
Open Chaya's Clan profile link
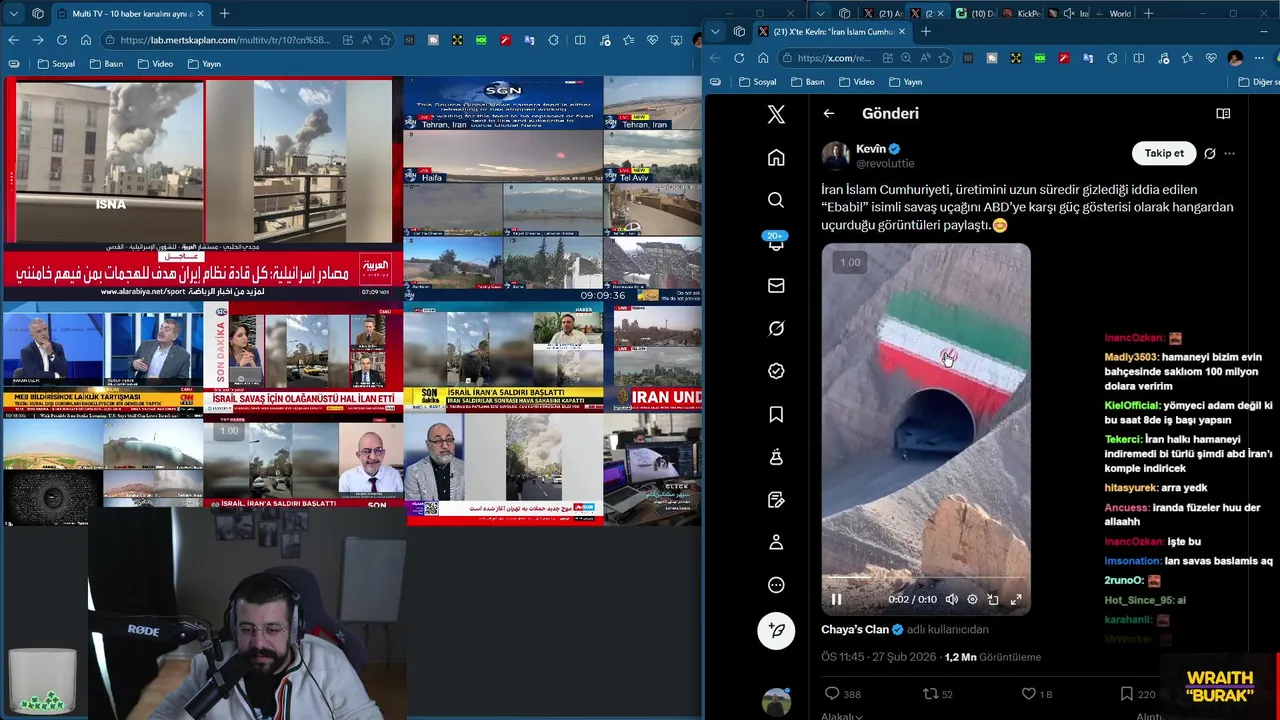click(x=855, y=630)
